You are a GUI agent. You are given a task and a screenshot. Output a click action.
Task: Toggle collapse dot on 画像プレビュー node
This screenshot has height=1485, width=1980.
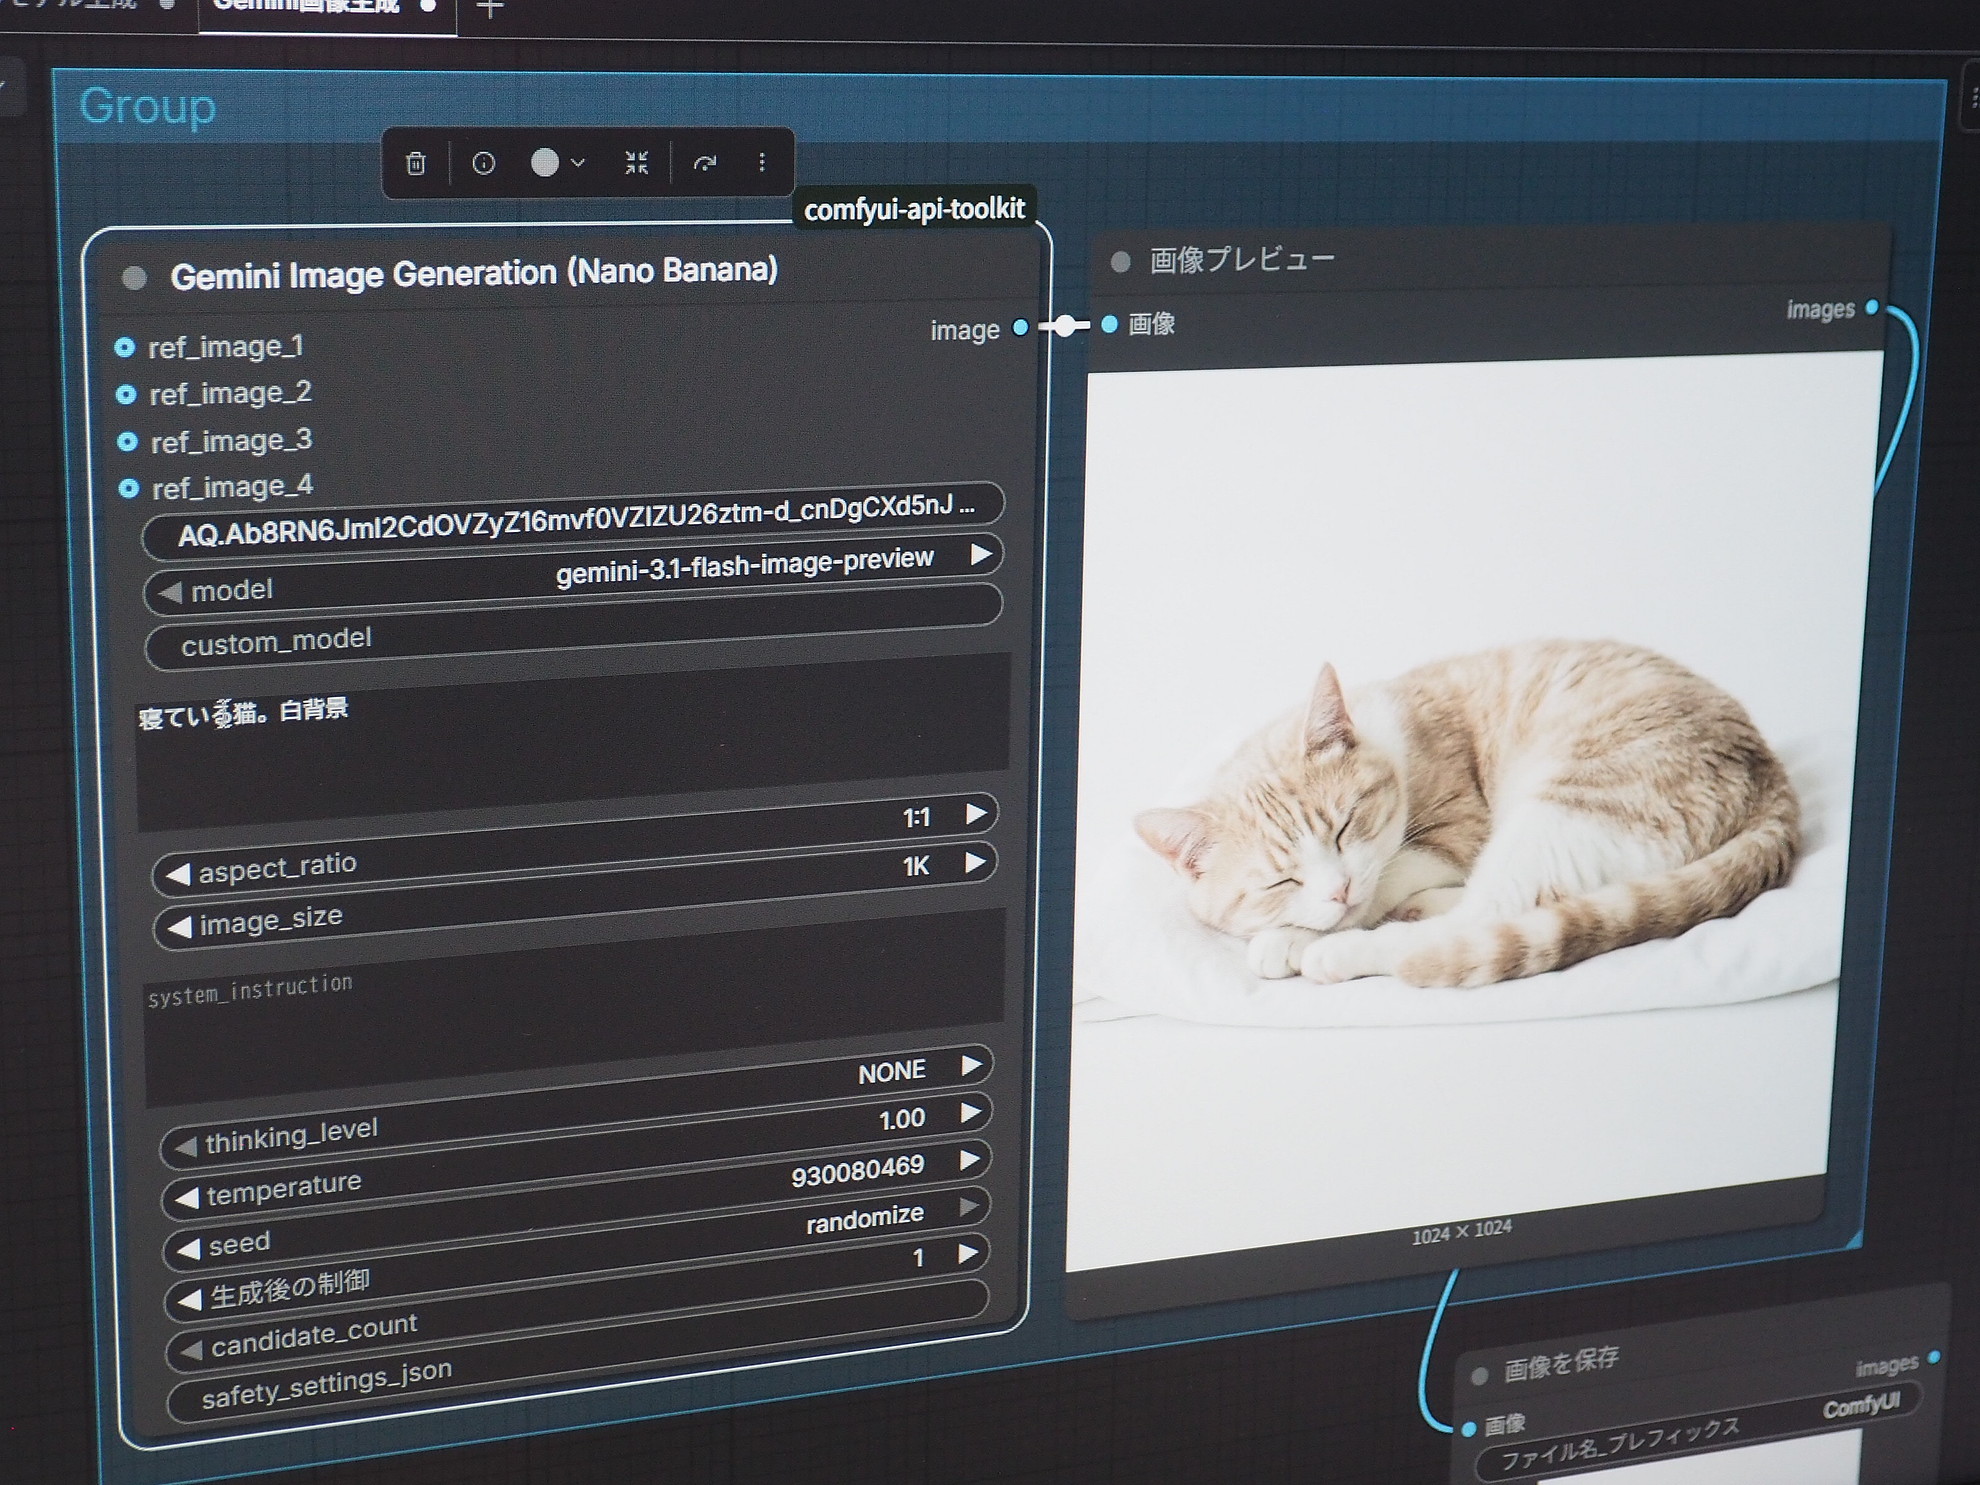[1120, 262]
